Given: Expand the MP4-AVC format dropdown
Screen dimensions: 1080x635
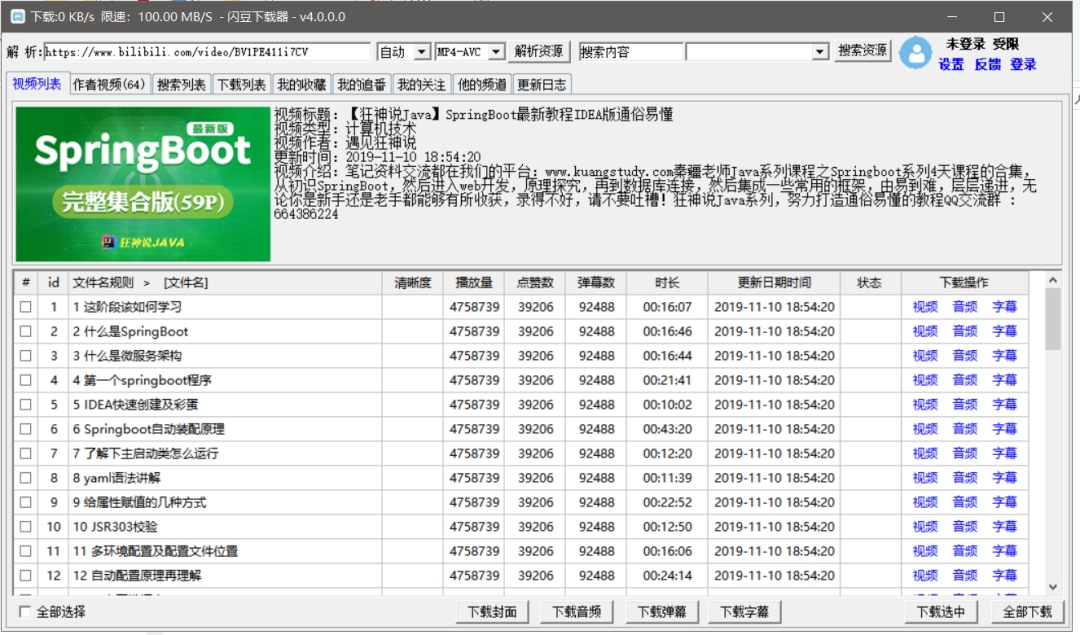Looking at the screenshot, I should [496, 52].
